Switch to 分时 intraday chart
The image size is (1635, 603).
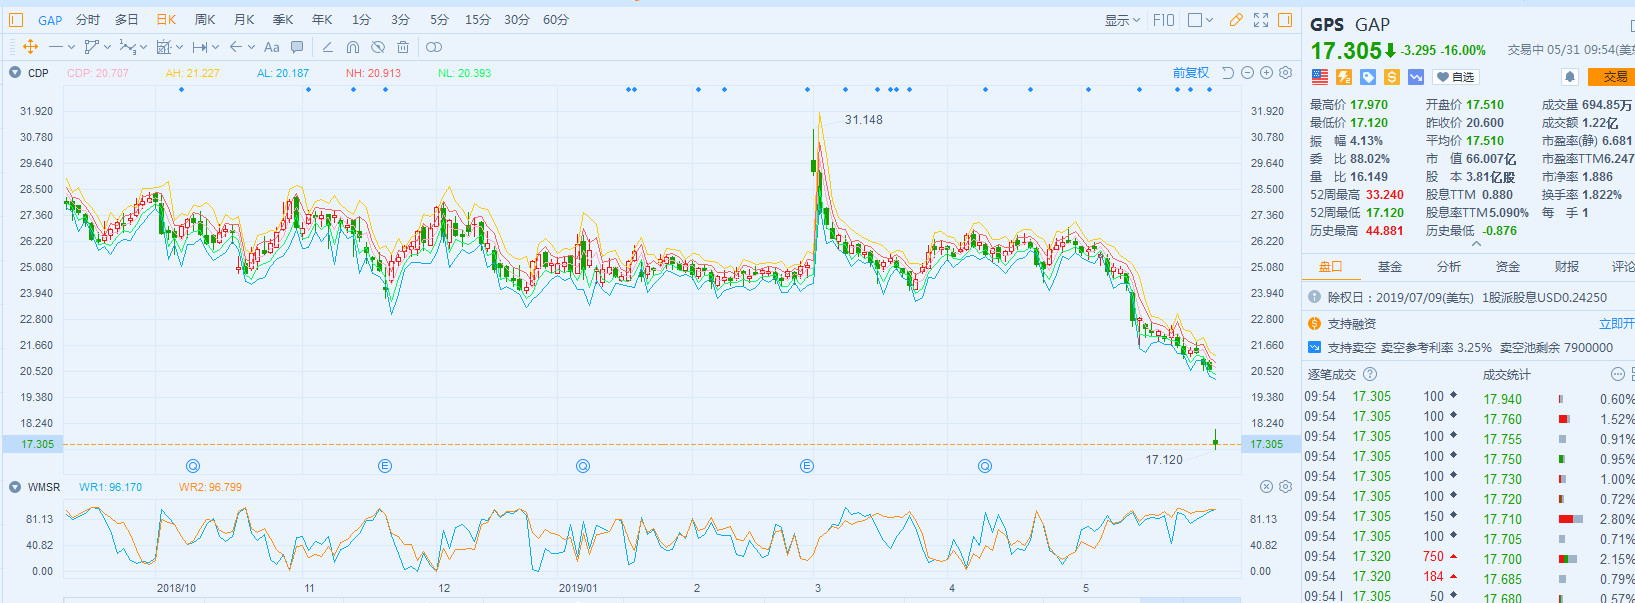[x=88, y=20]
